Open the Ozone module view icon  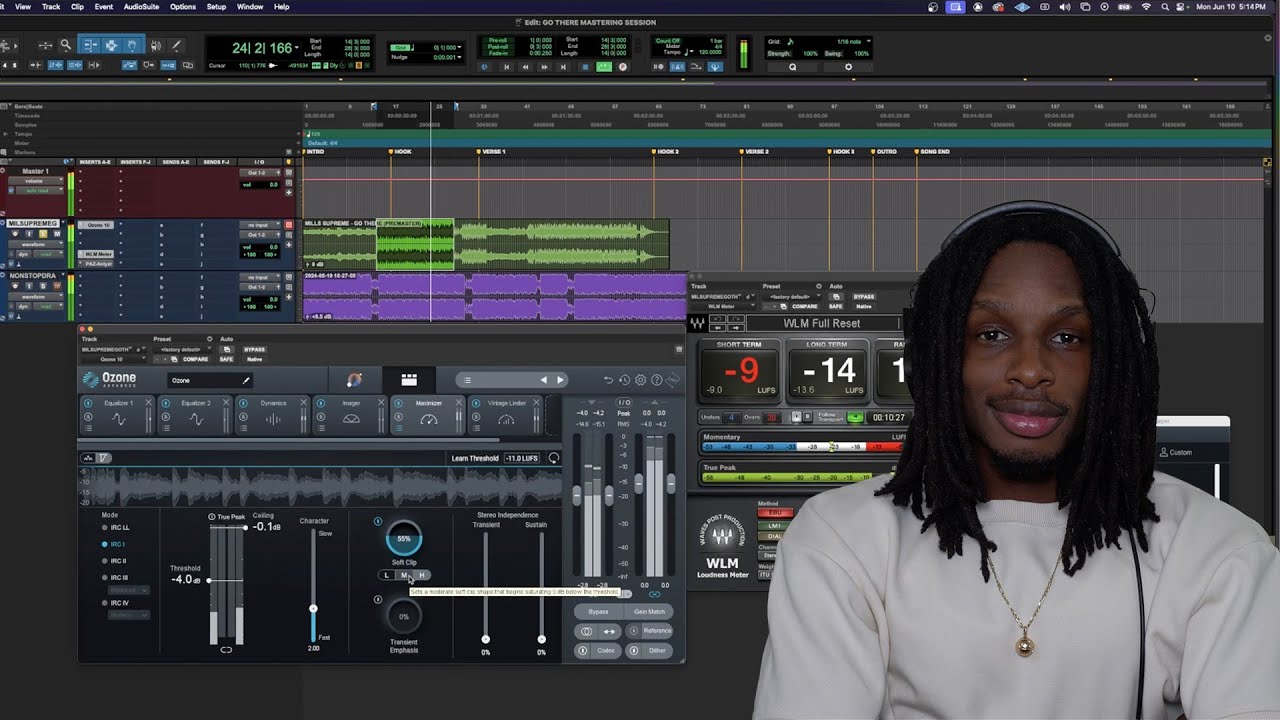(x=409, y=380)
